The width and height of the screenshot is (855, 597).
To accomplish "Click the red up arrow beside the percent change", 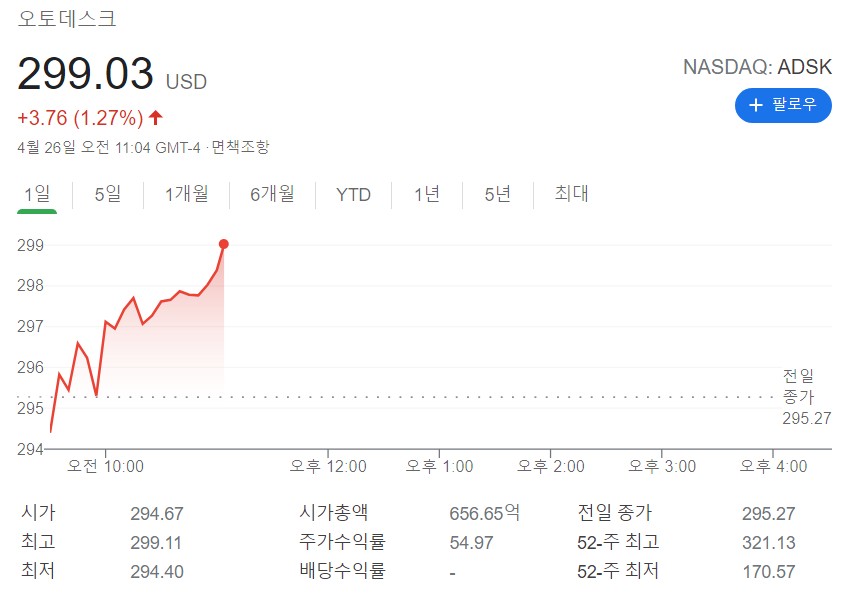I will coord(155,118).
